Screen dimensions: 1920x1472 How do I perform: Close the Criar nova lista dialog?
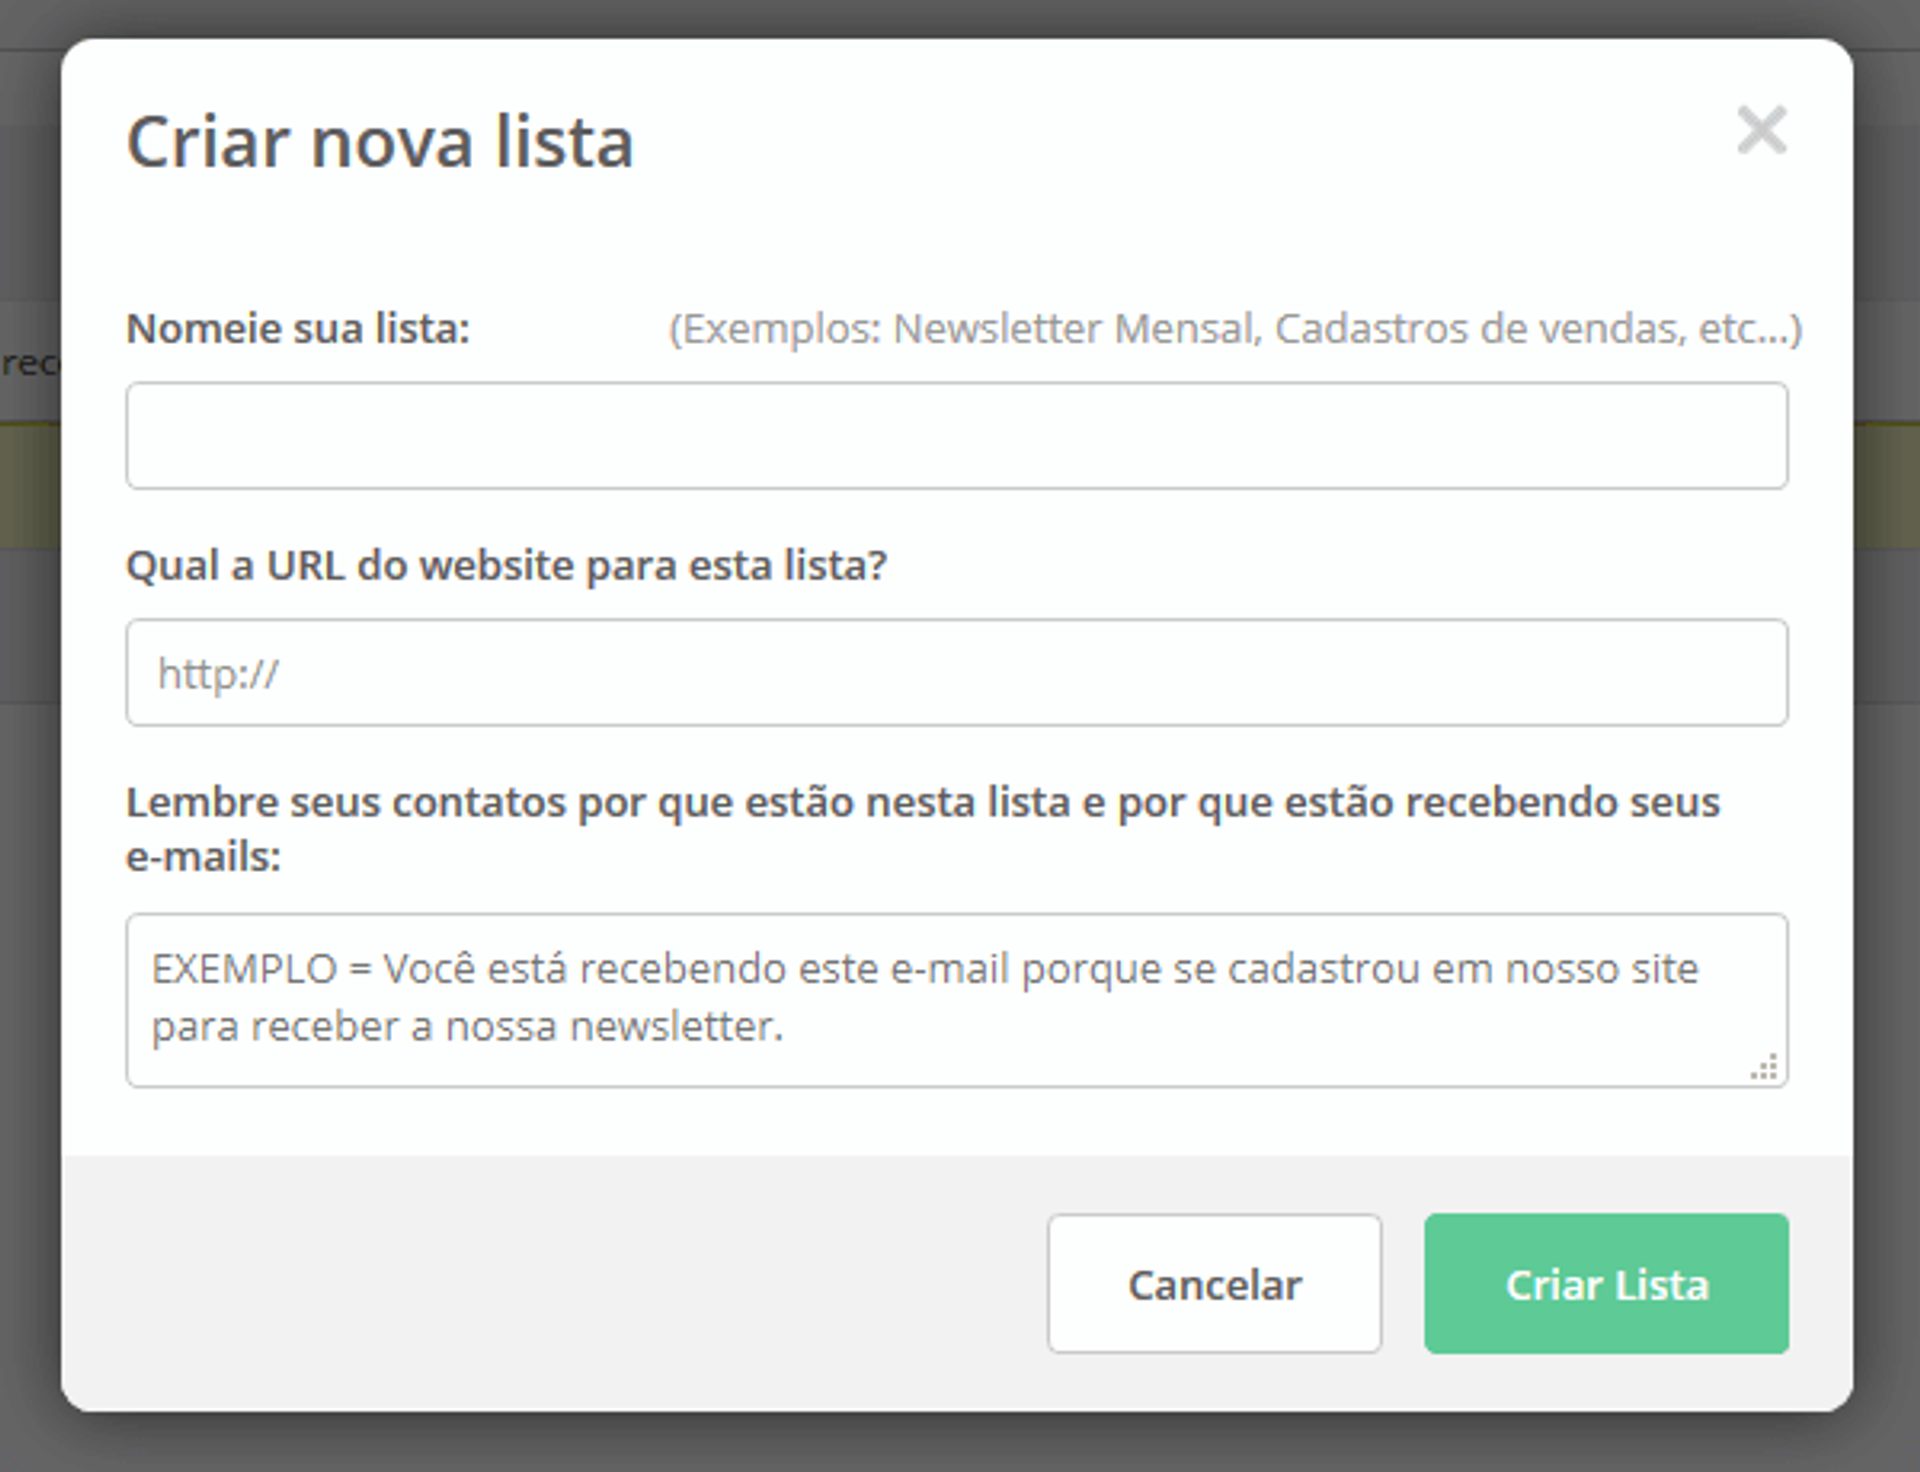[x=1761, y=130]
